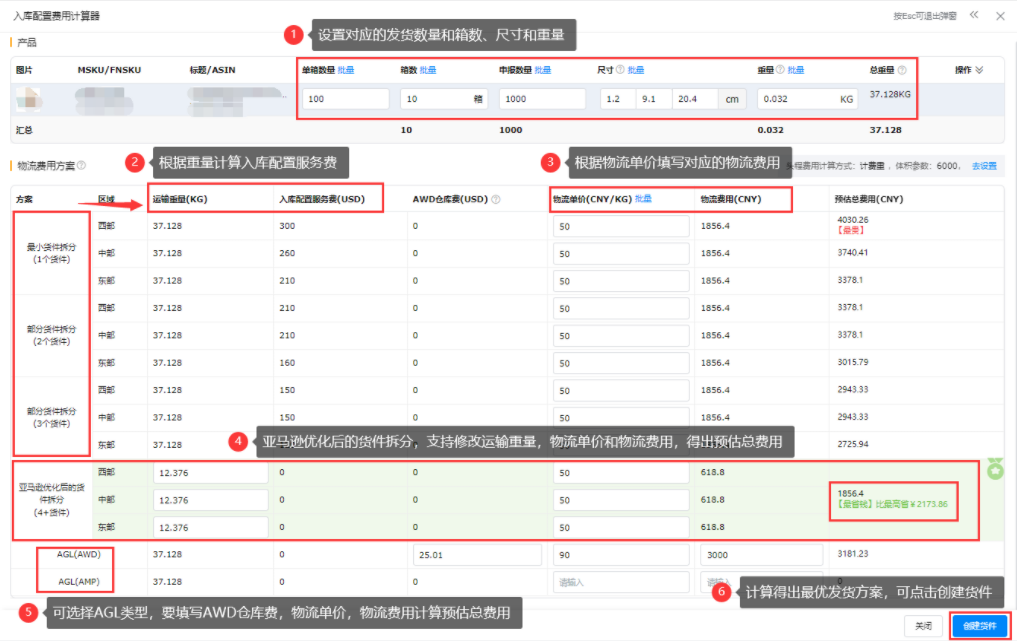Image resolution: width=1017 pixels, height=641 pixels.
Task: Focus the AGL(AMP) 物流单价 请输入 field
Action: click(621, 582)
